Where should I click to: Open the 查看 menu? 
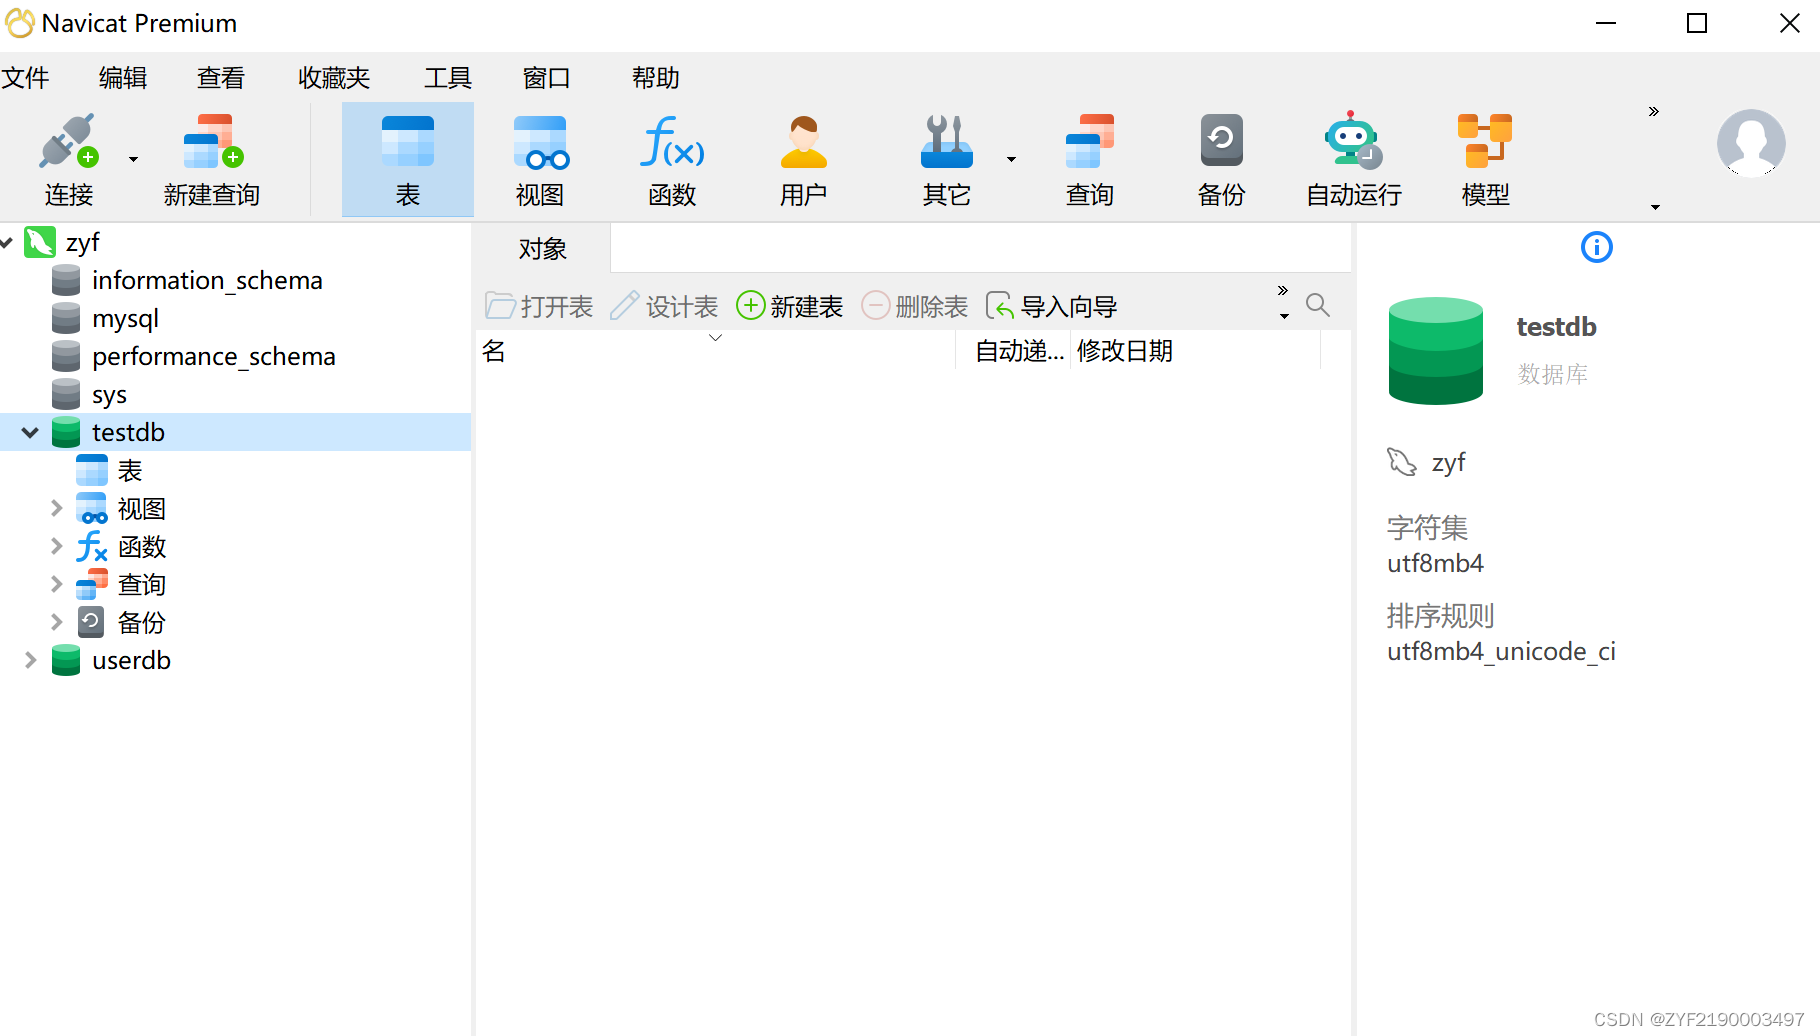(221, 77)
